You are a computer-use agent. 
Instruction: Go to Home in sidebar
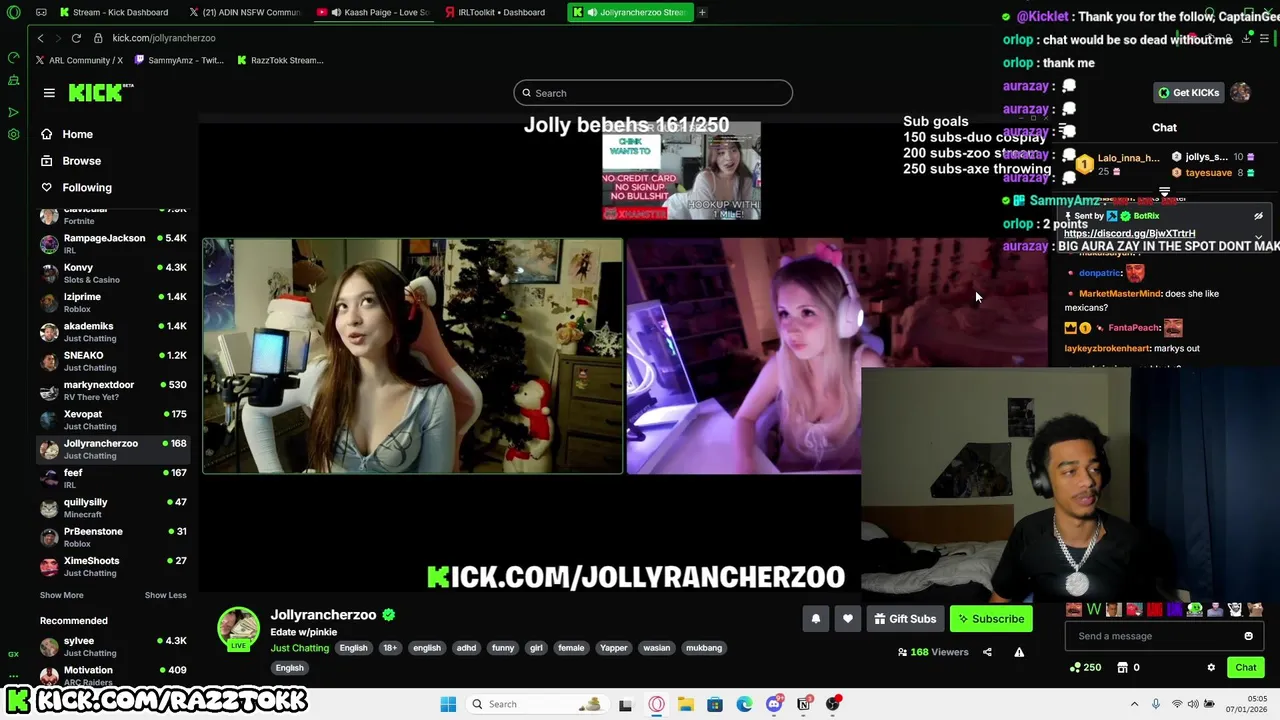[x=77, y=134]
